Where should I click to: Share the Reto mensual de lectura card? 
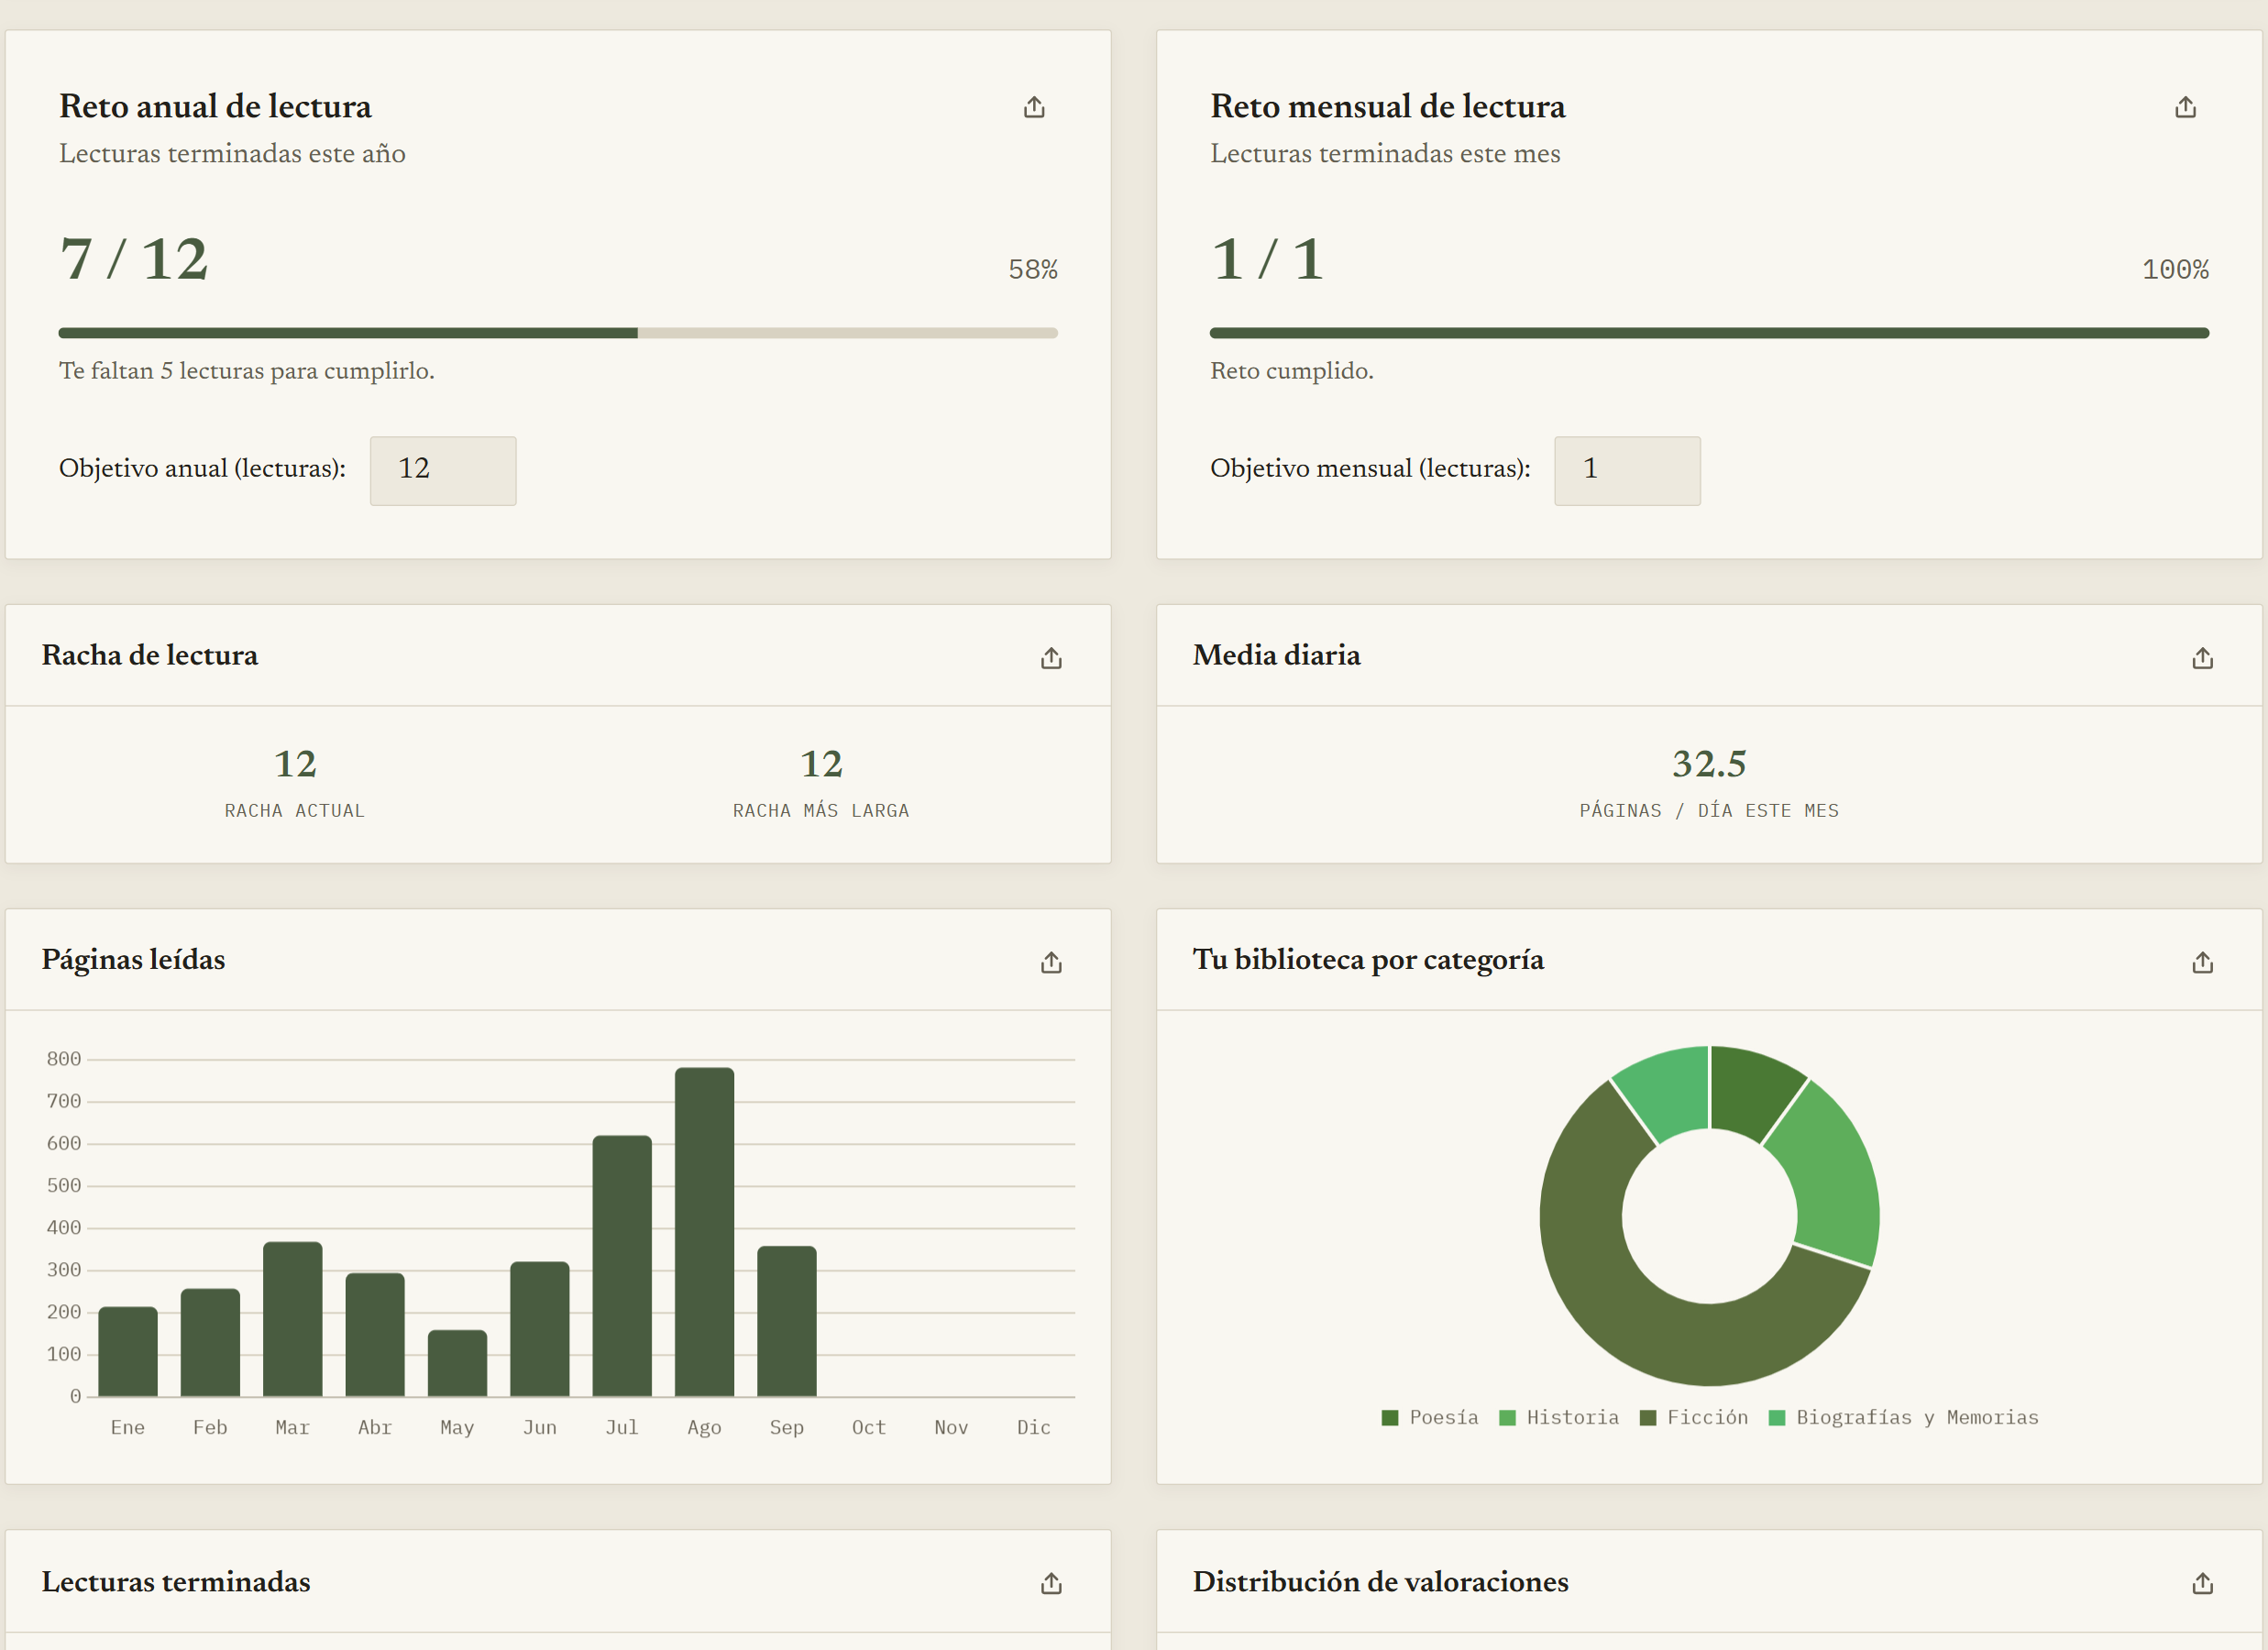tap(2185, 107)
